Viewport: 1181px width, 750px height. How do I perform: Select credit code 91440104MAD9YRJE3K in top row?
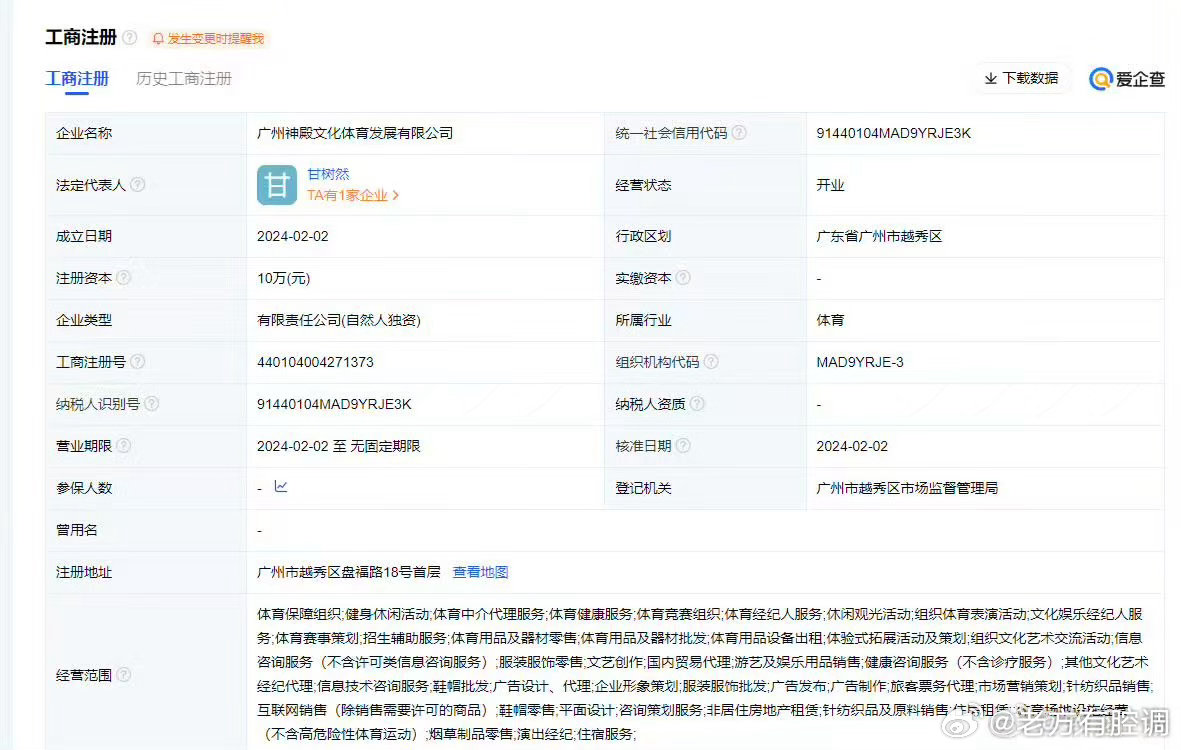pos(893,133)
